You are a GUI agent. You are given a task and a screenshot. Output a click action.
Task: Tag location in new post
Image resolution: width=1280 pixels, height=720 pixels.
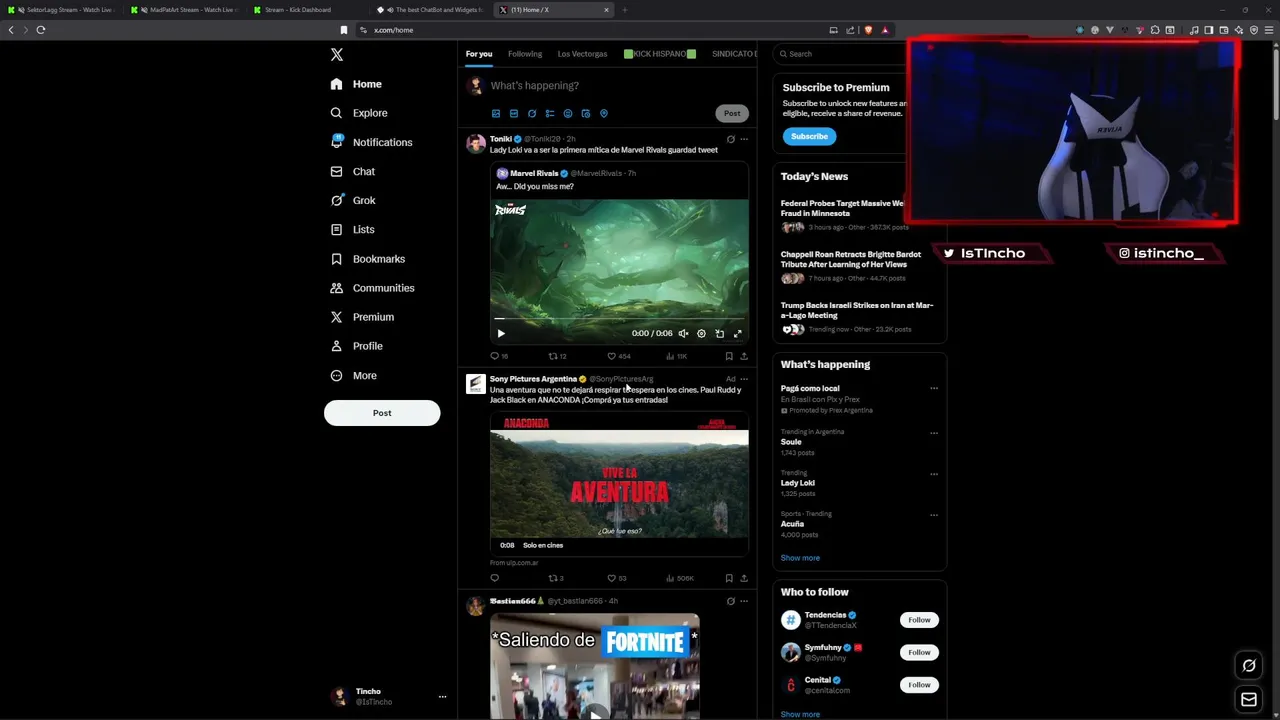pyautogui.click(x=604, y=114)
